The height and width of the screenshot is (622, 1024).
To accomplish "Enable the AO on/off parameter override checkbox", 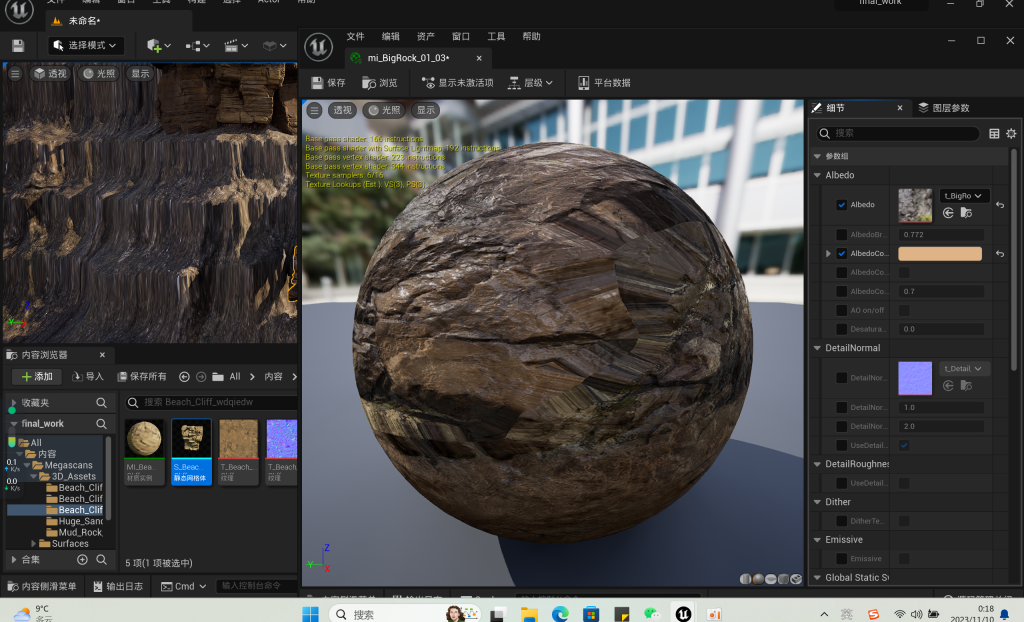I will coord(841,310).
